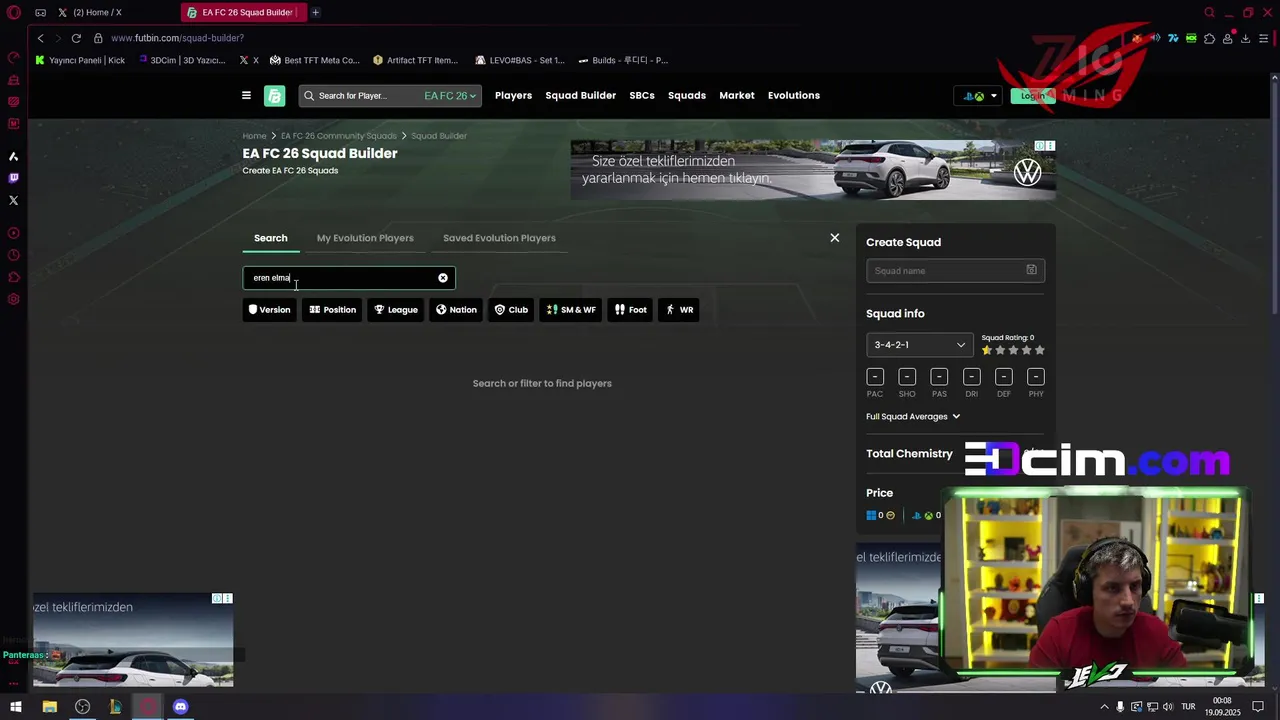
Task: Open the Market nav menu
Action: [737, 96]
